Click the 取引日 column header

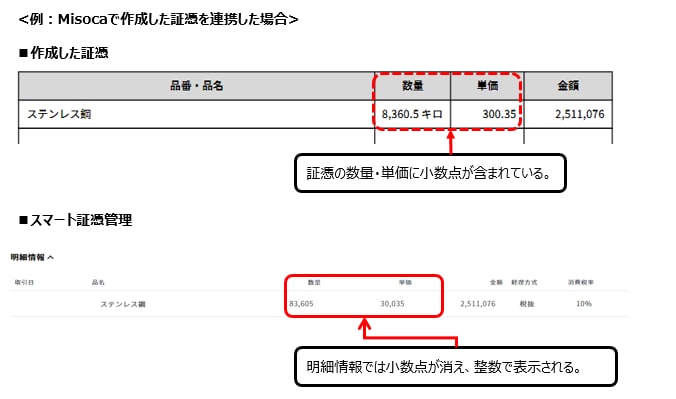(24, 283)
